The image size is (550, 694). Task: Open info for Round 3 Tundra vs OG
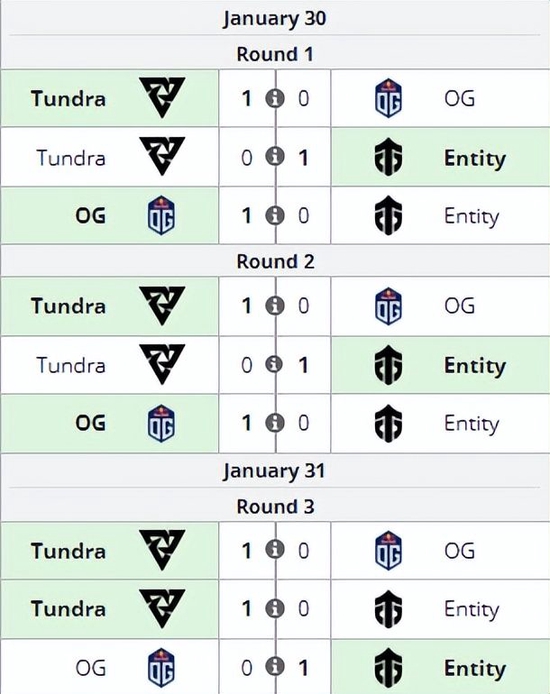click(x=275, y=550)
